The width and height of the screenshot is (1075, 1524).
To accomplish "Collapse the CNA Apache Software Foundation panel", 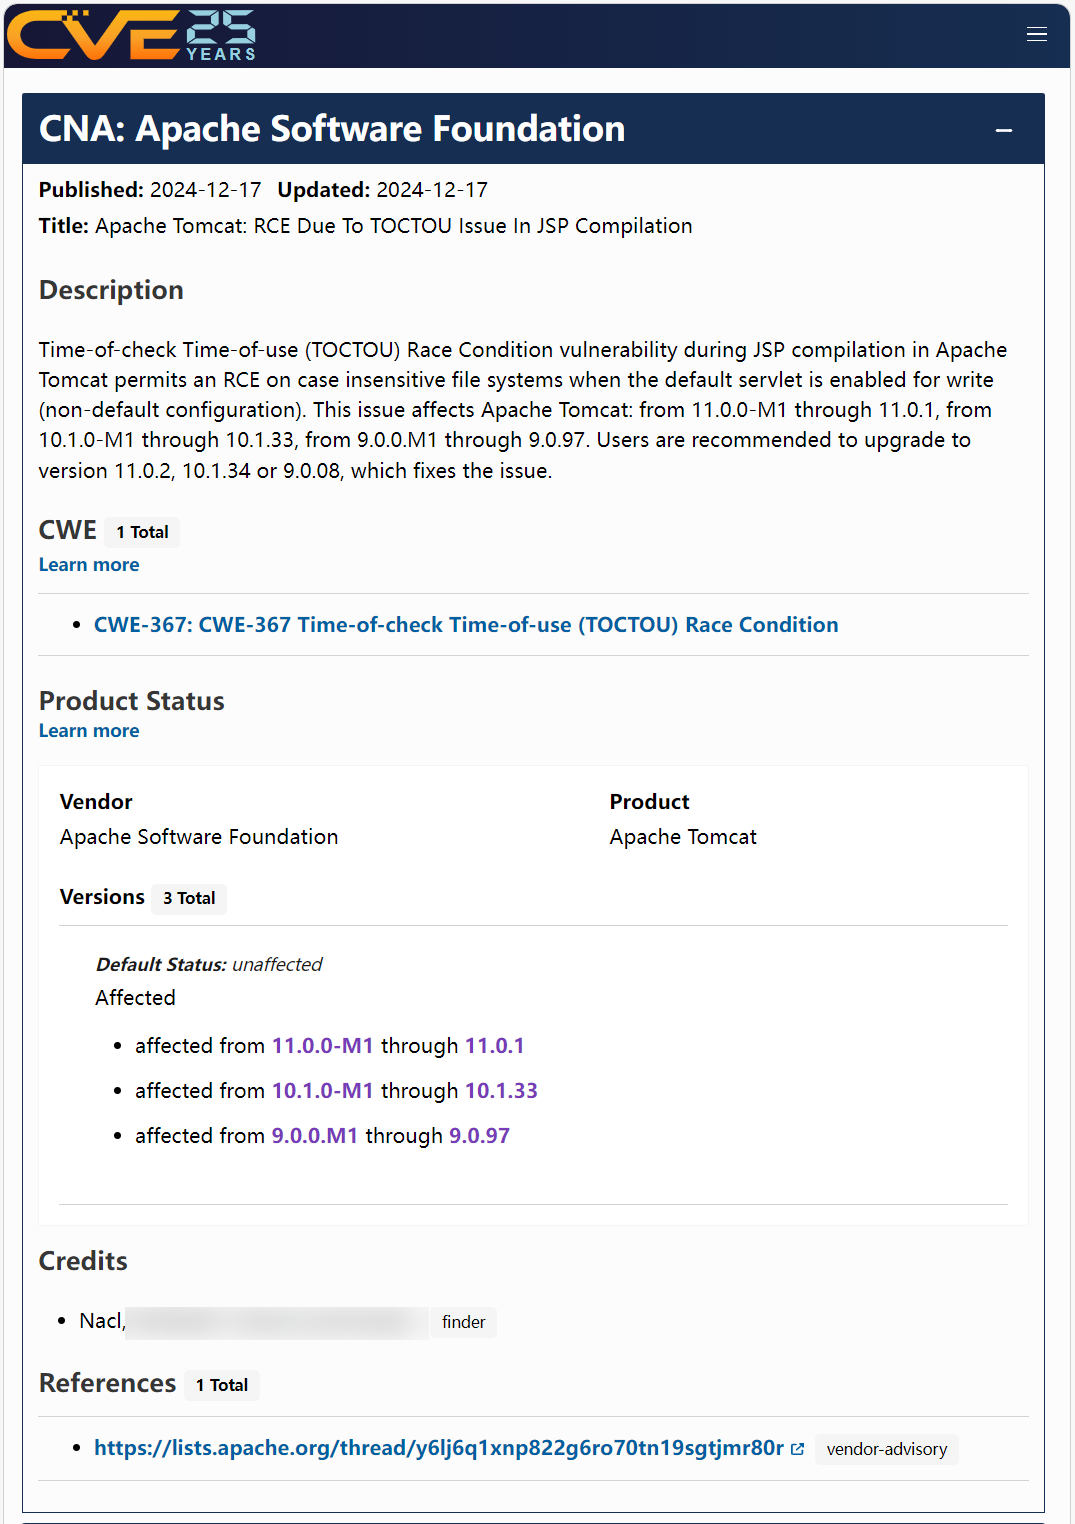I will click(x=1004, y=130).
